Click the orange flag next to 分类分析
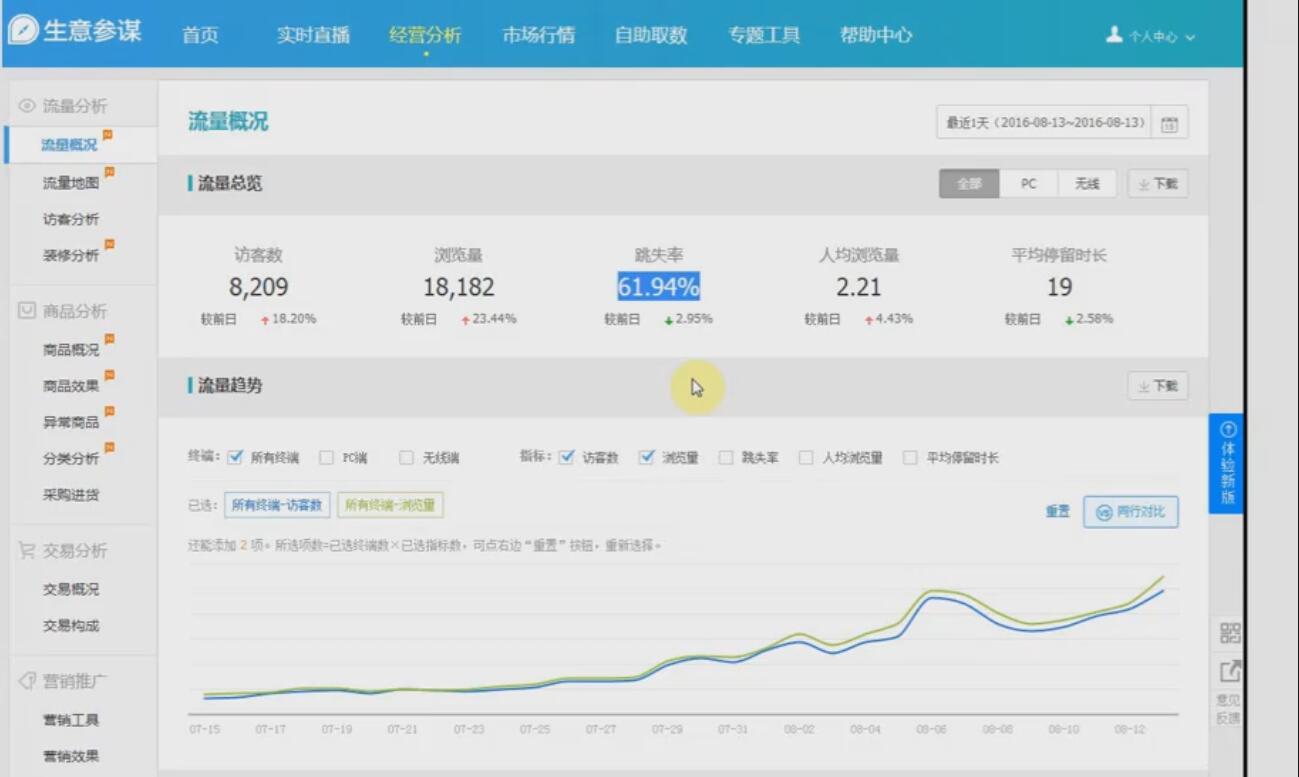 [108, 447]
